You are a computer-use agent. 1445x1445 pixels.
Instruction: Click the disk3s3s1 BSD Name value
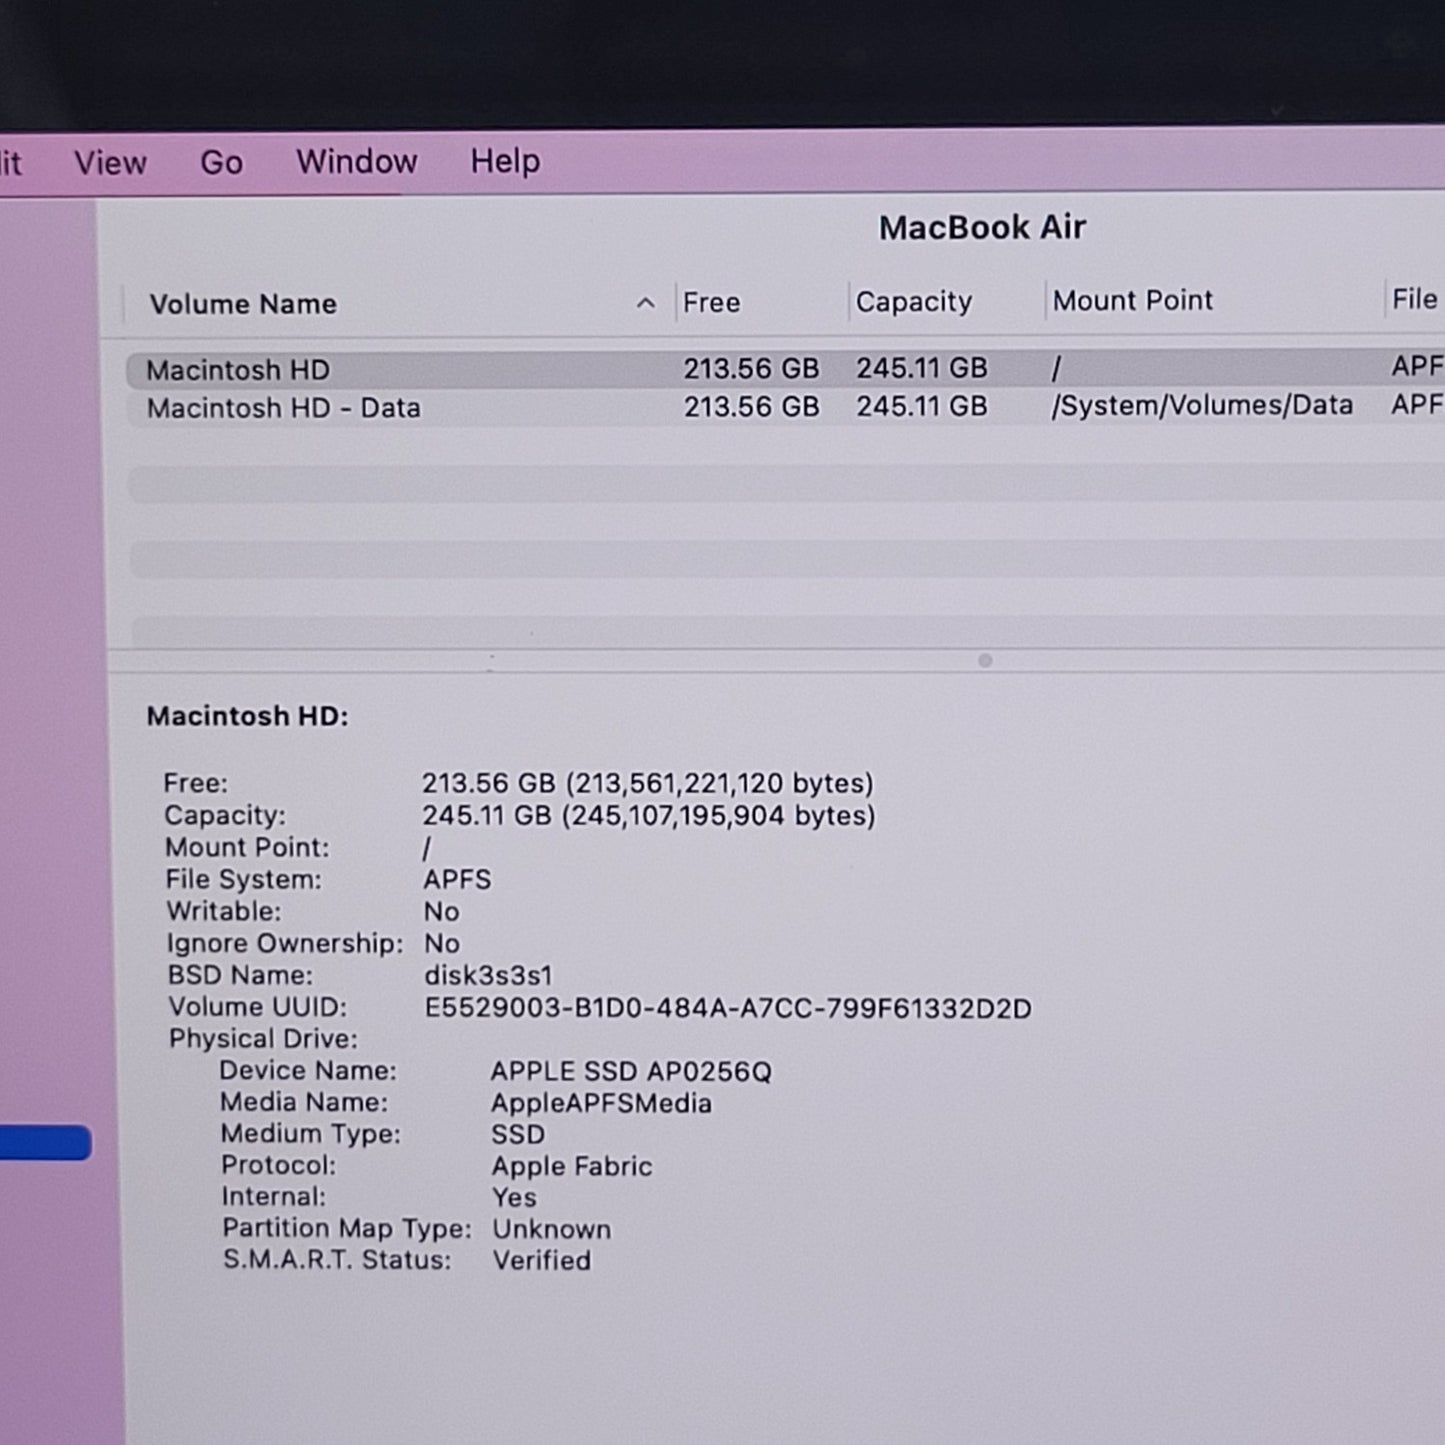point(488,975)
